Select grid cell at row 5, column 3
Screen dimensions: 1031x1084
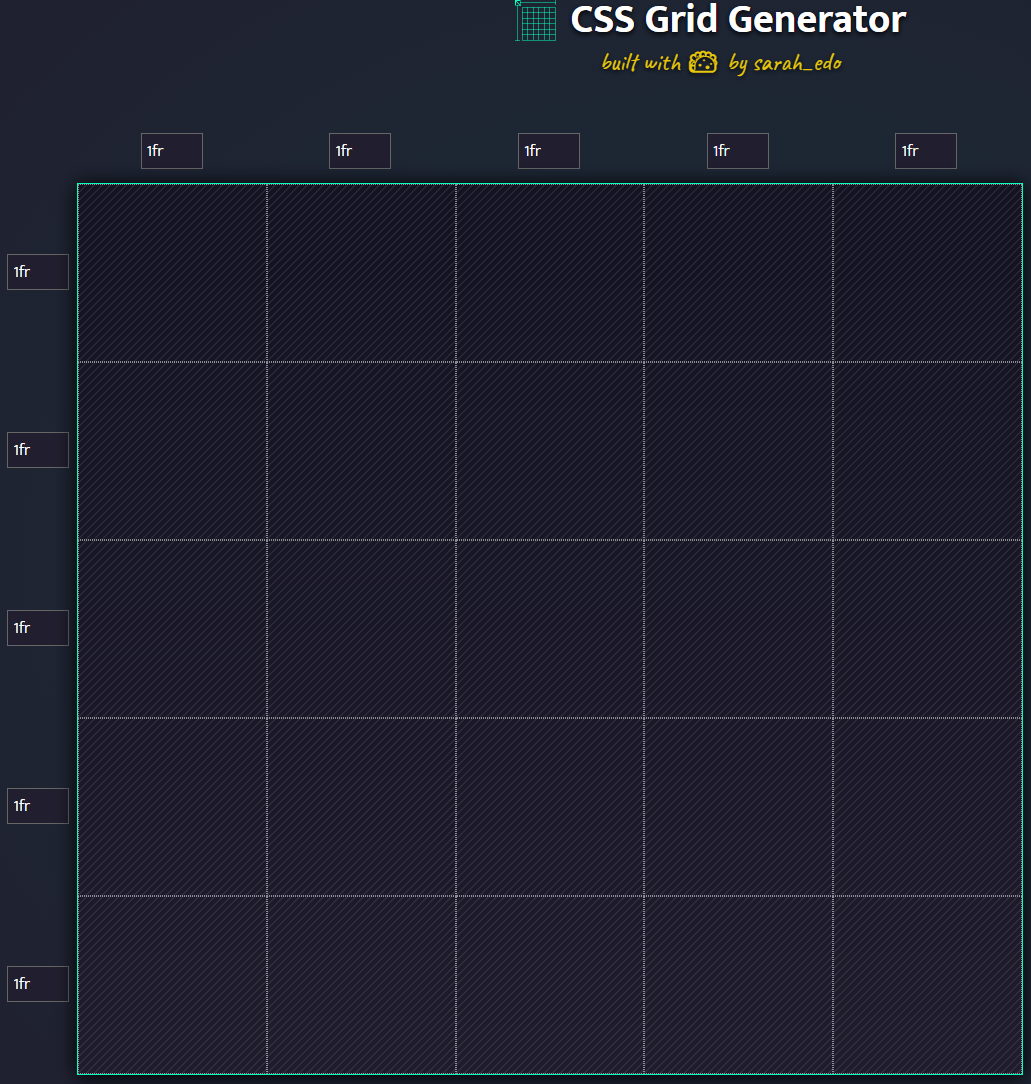coord(550,985)
